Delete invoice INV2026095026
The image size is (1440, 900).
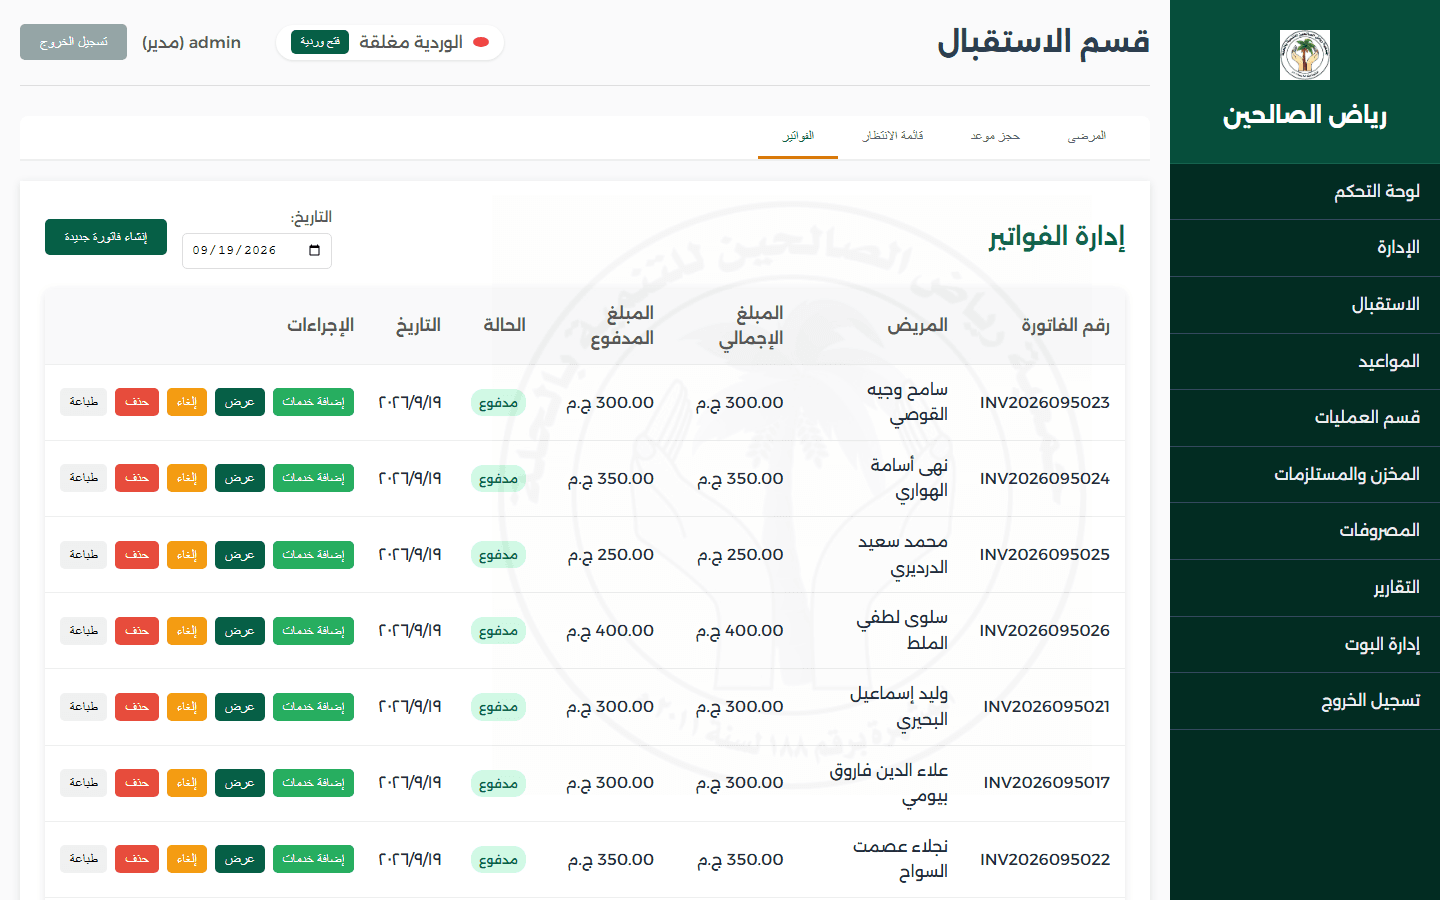(137, 631)
